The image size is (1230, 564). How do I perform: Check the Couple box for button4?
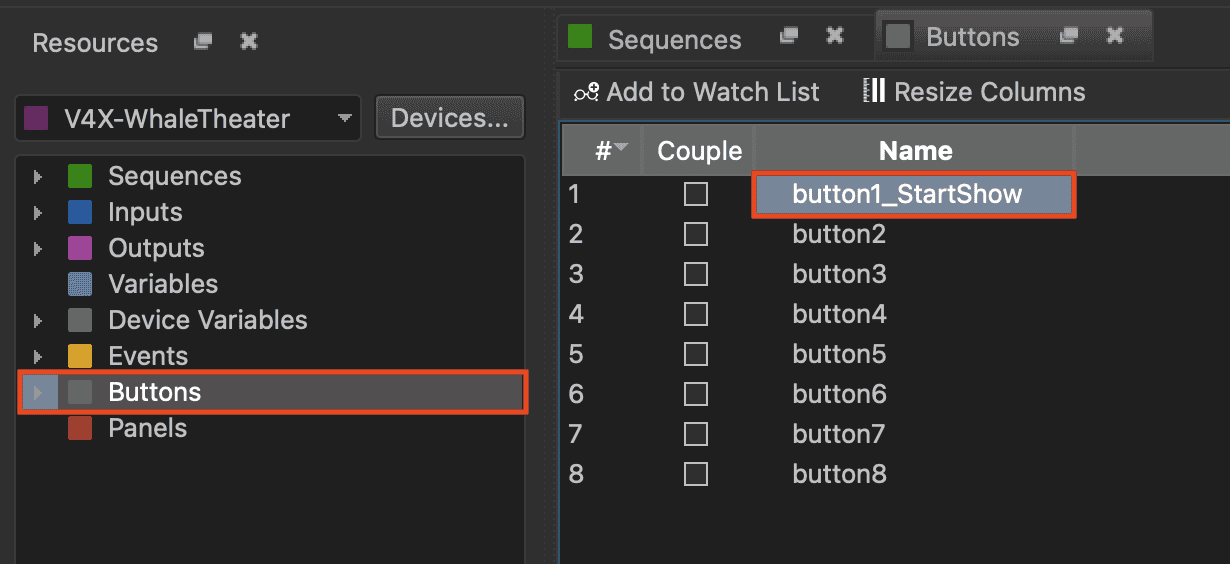point(696,314)
